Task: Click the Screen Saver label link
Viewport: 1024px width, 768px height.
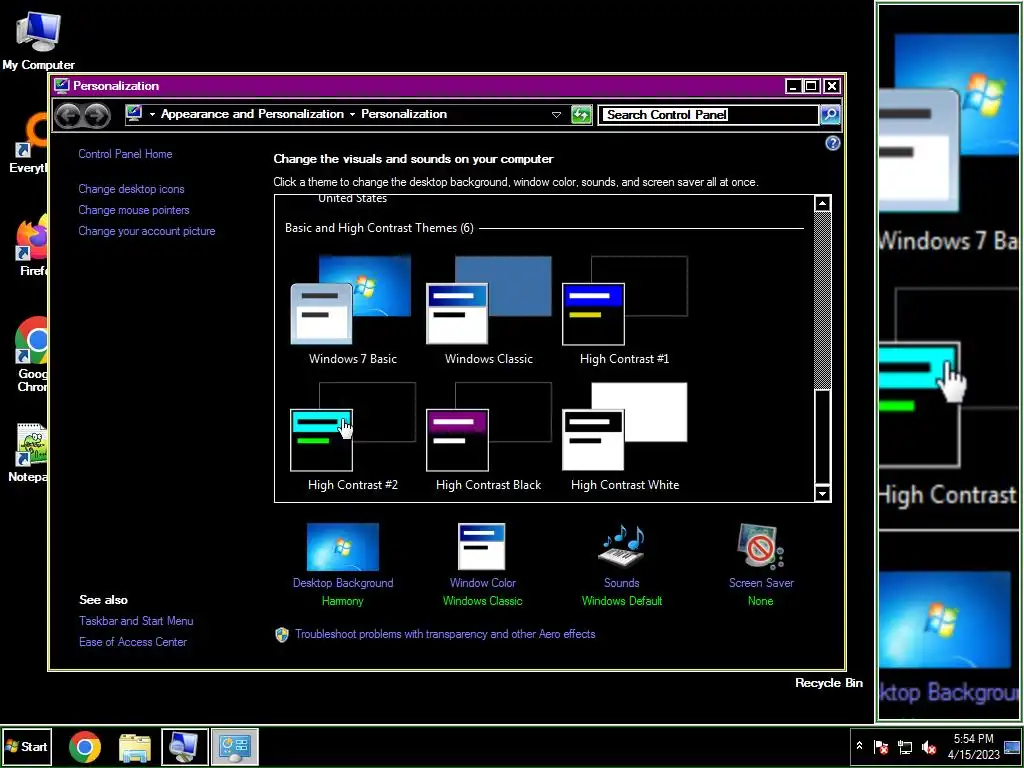Action: (x=761, y=583)
